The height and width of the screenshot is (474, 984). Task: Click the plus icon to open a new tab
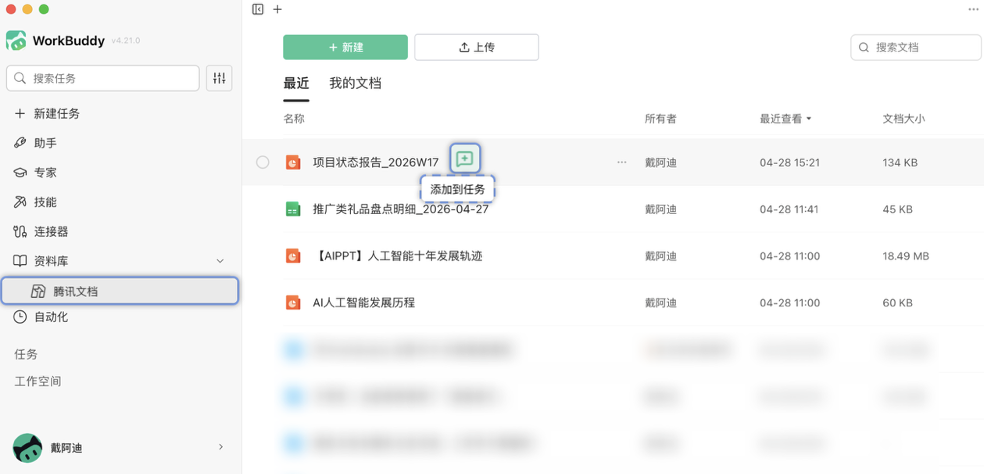click(278, 9)
